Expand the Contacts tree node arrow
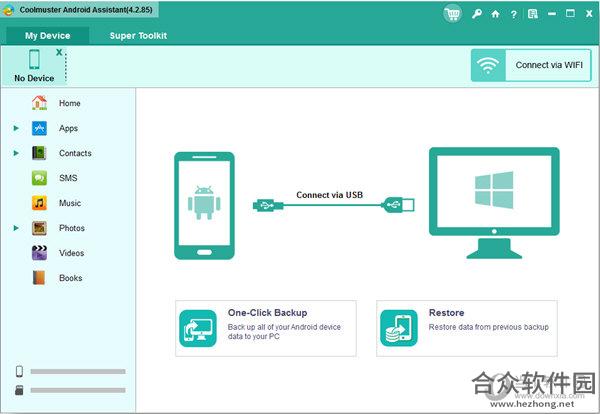The height and width of the screenshot is (414, 600). pos(16,153)
